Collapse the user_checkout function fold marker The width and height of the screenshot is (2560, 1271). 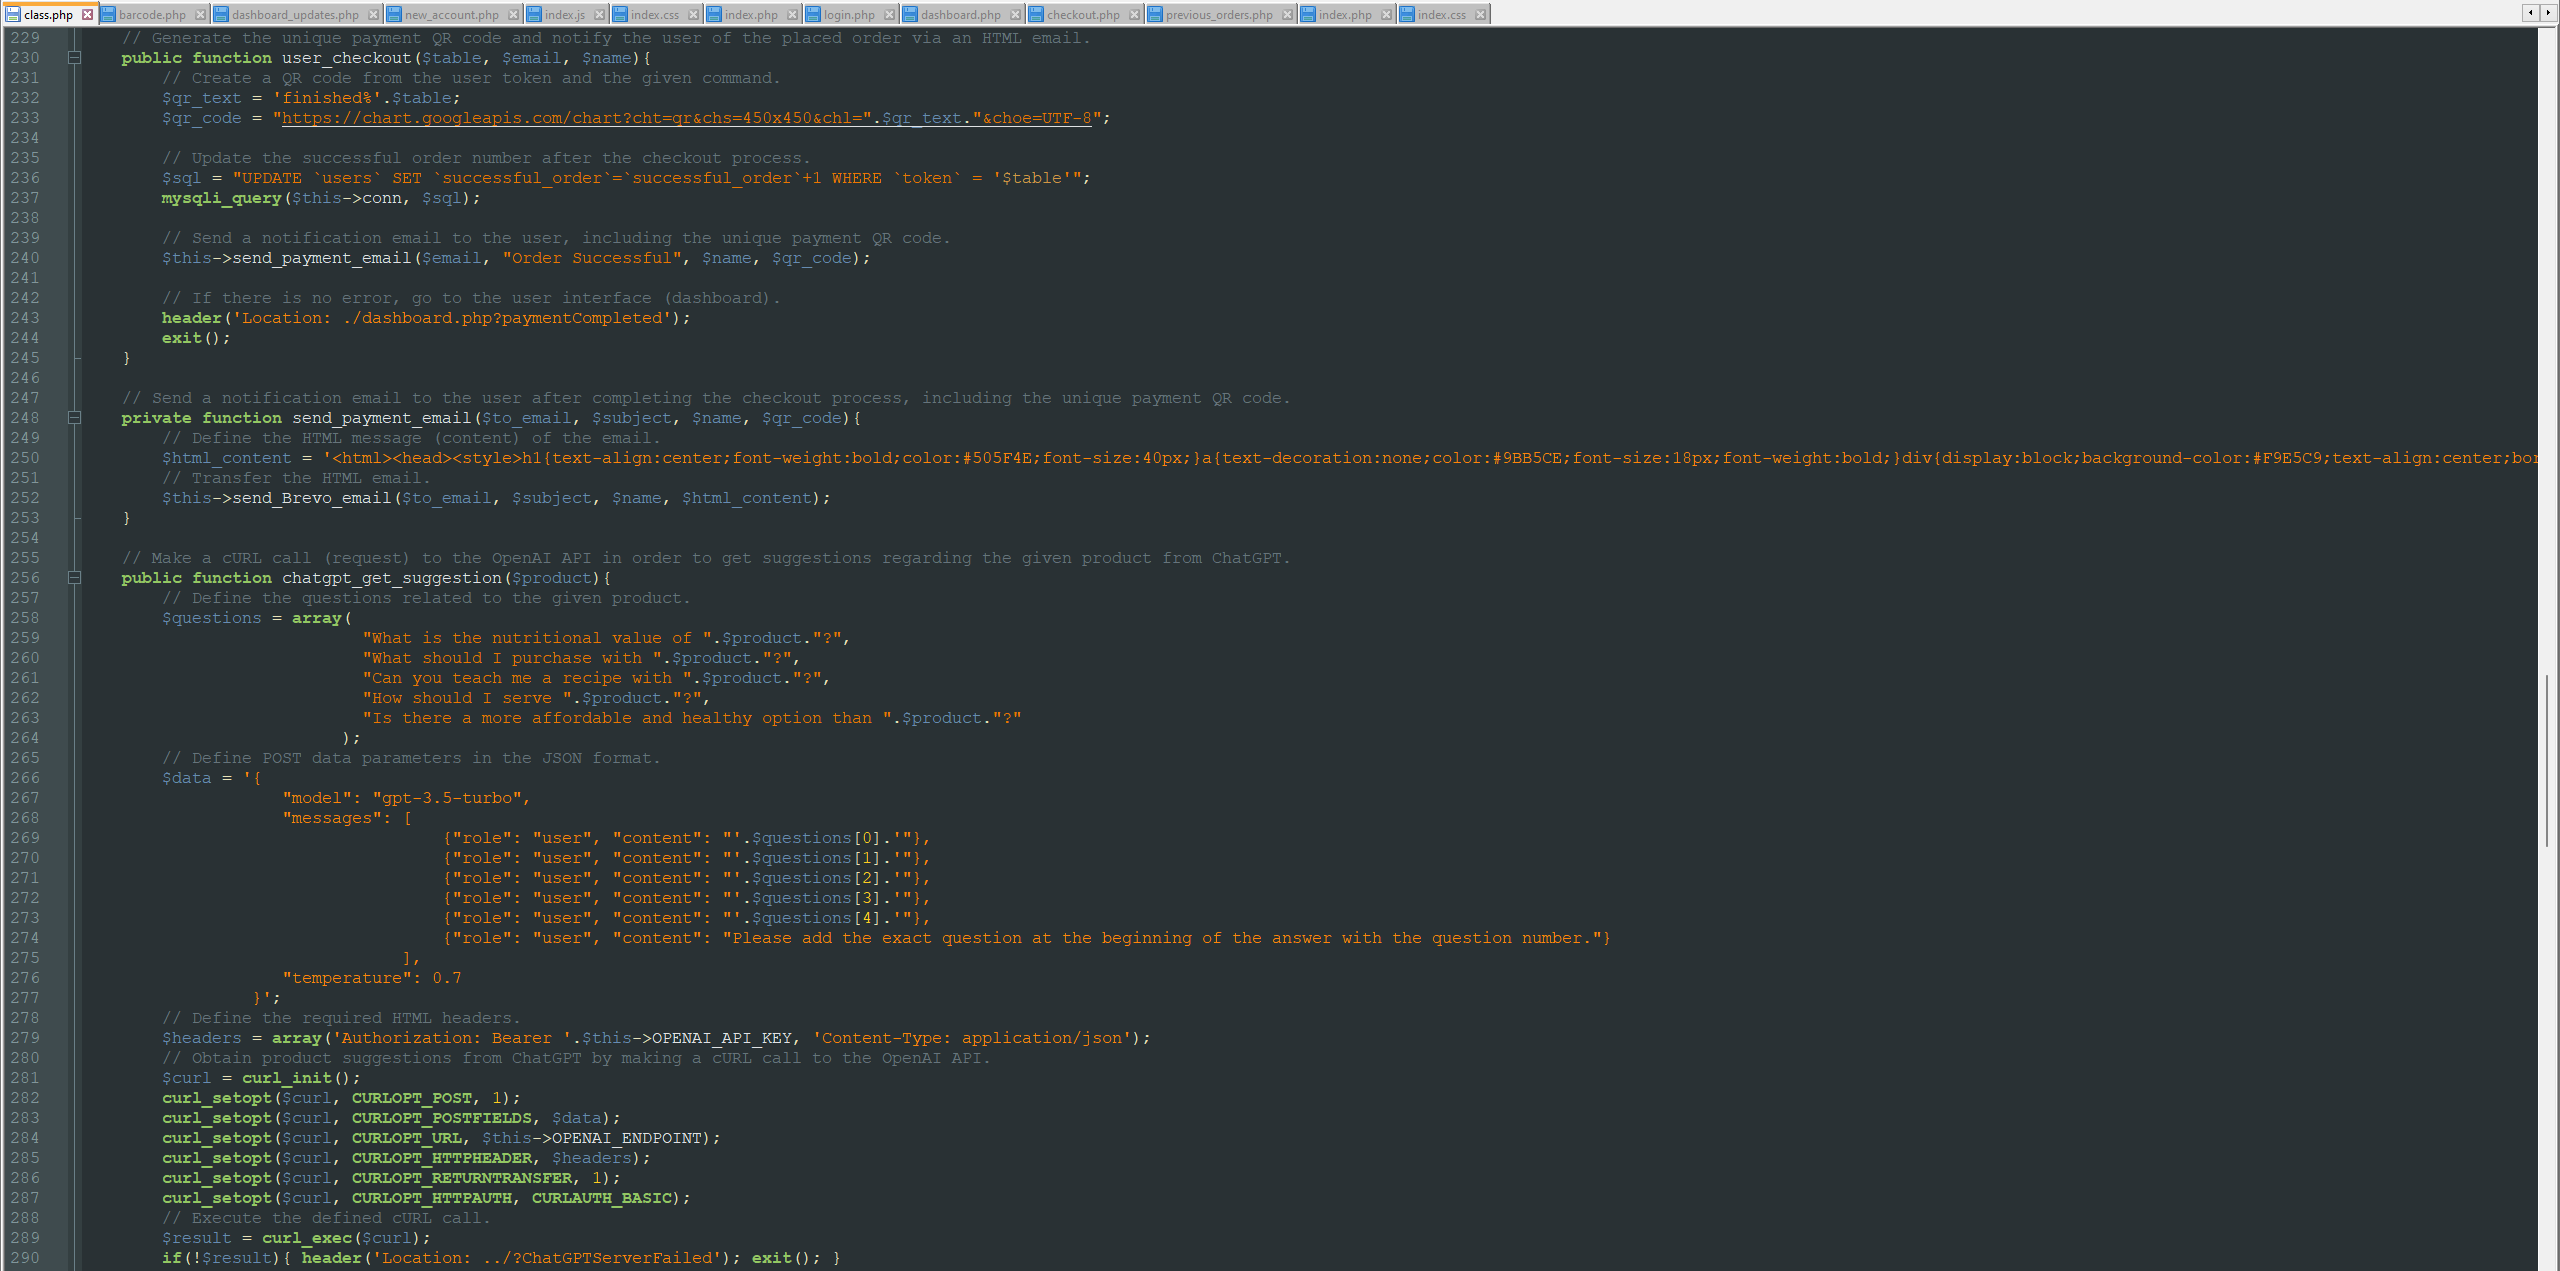pos(74,58)
